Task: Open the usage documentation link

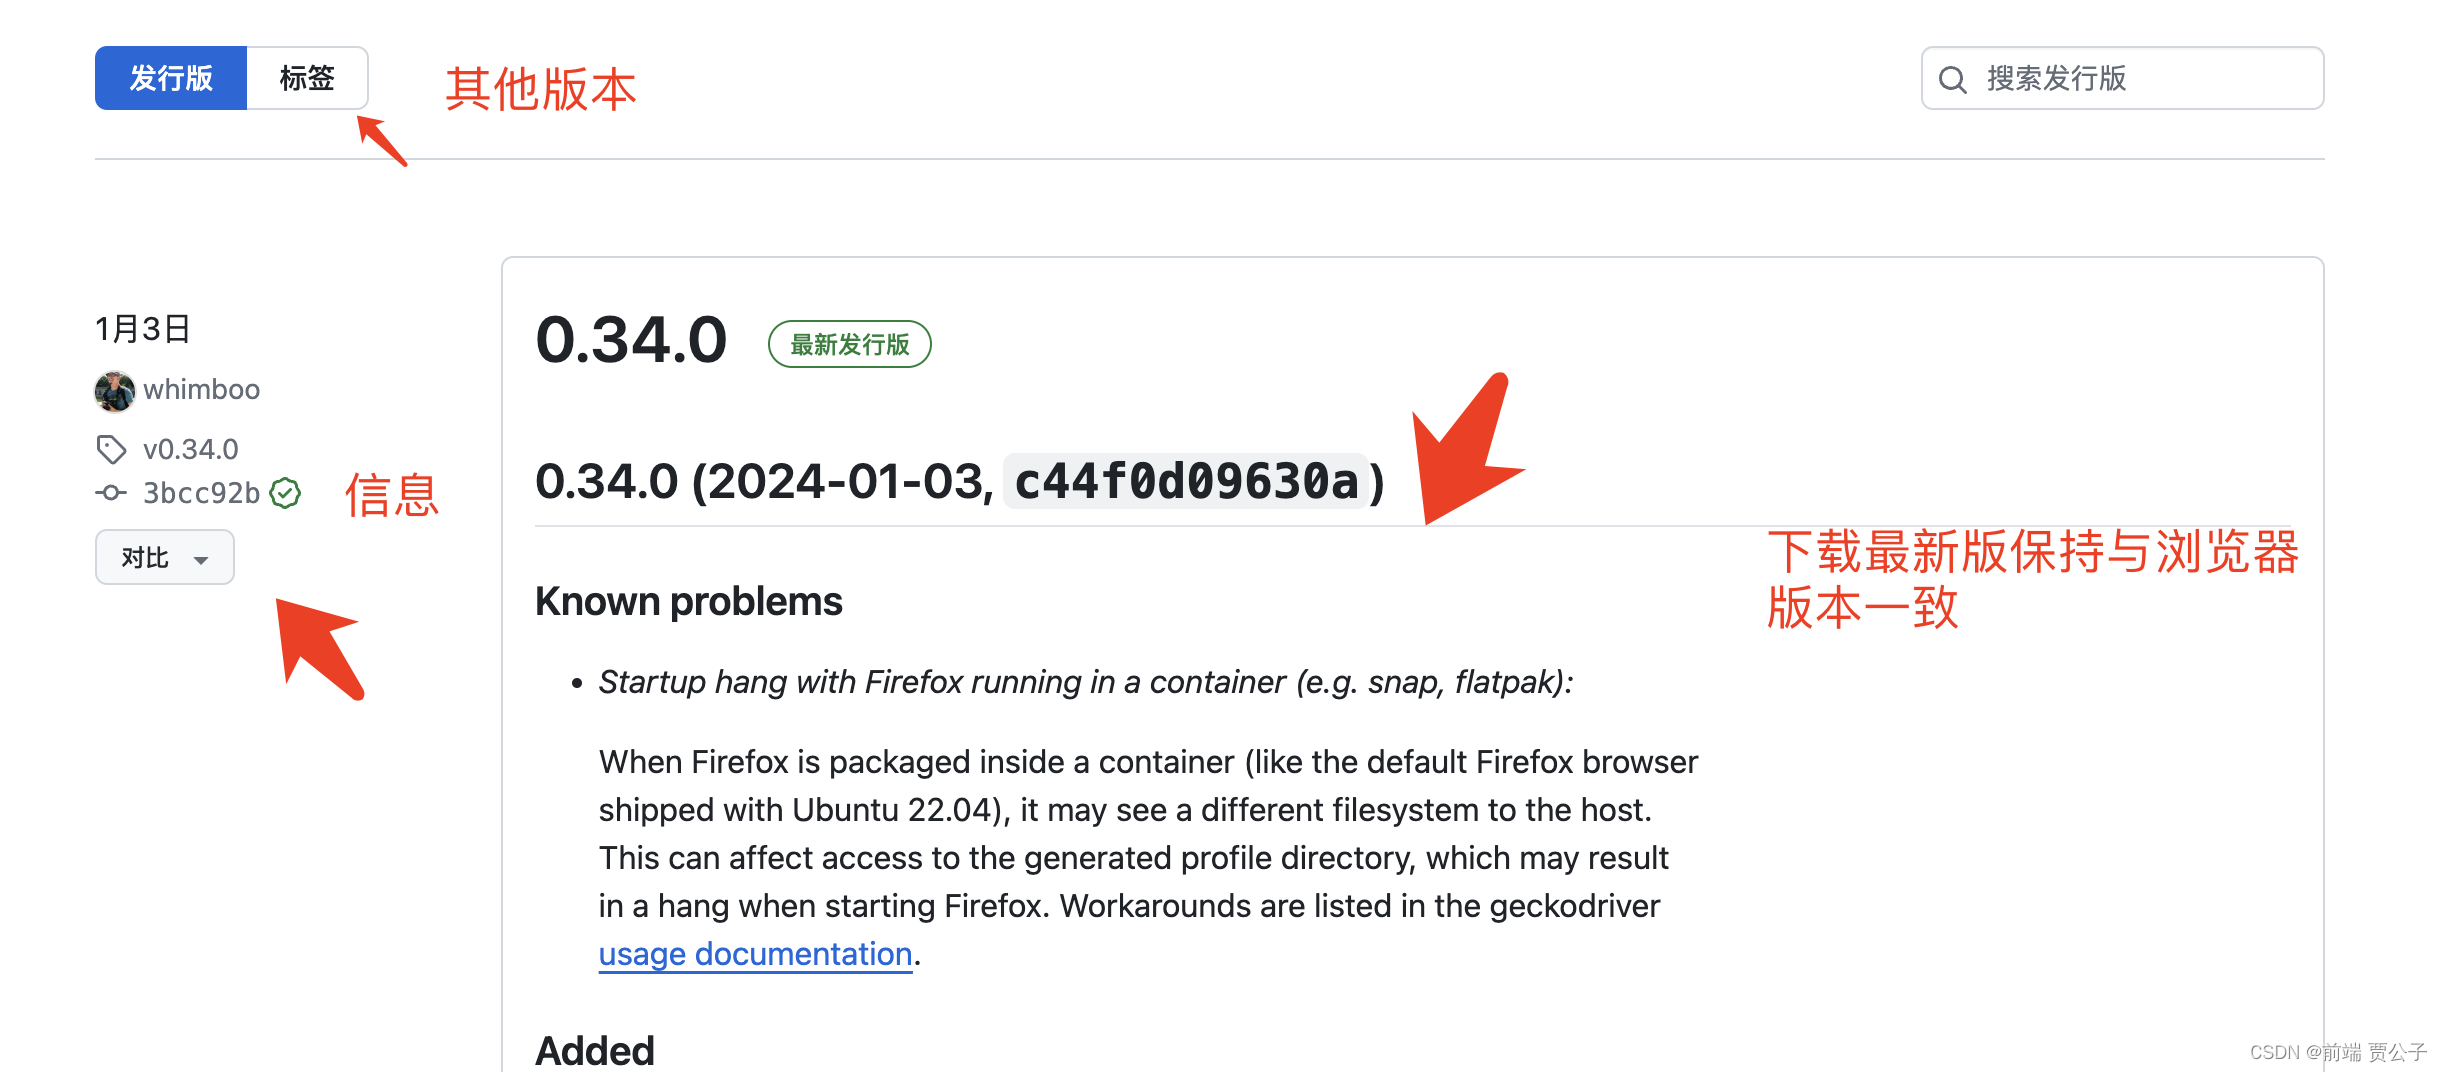Action: [x=755, y=954]
